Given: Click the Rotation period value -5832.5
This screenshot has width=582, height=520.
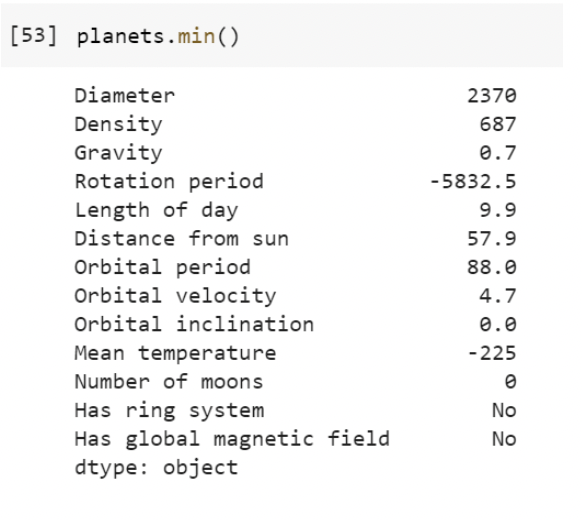Looking at the screenshot, I should [473, 181].
